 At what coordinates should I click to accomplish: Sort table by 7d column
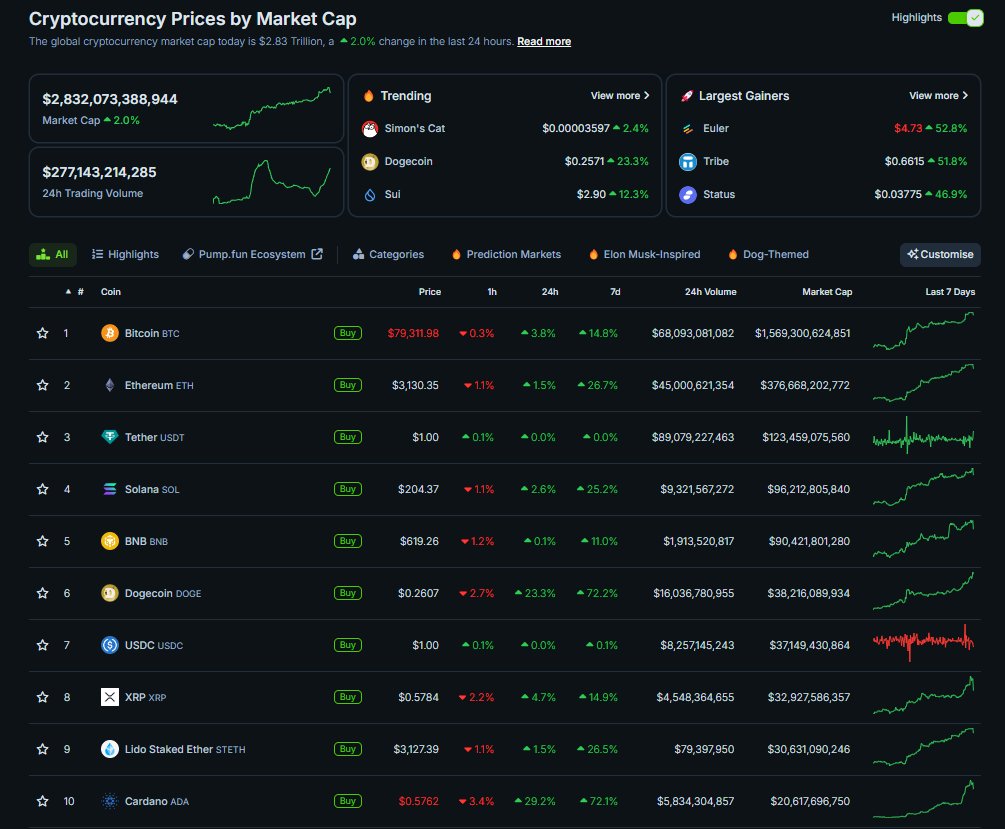pos(615,292)
